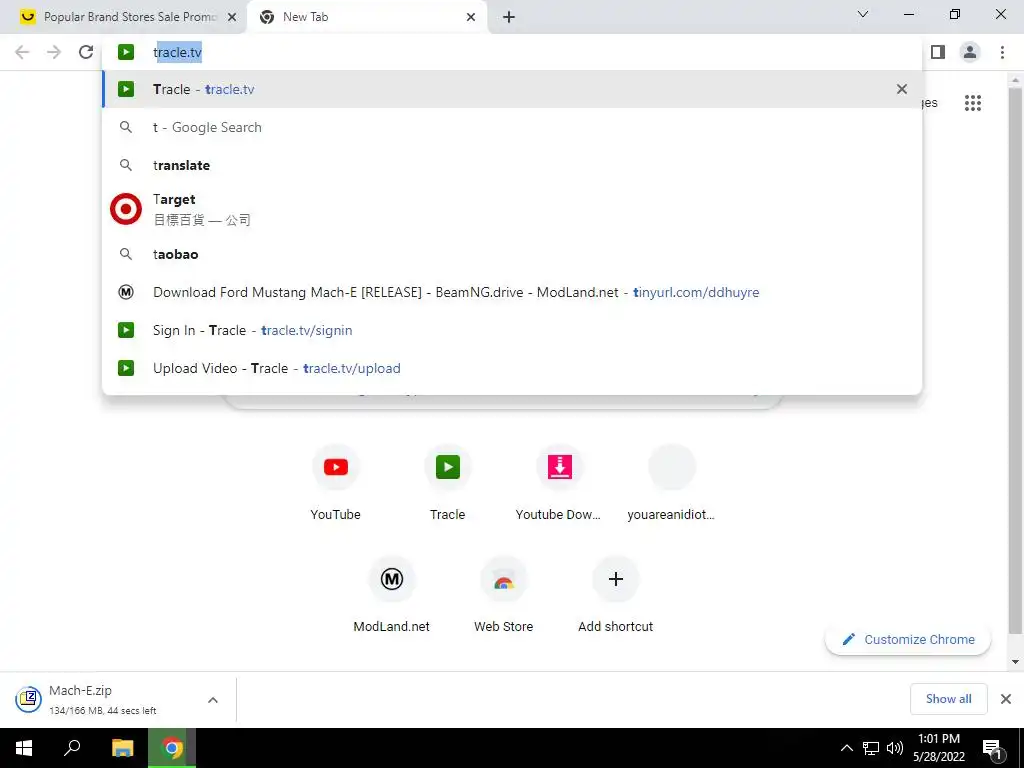Show hidden system tray icons

coord(846,748)
